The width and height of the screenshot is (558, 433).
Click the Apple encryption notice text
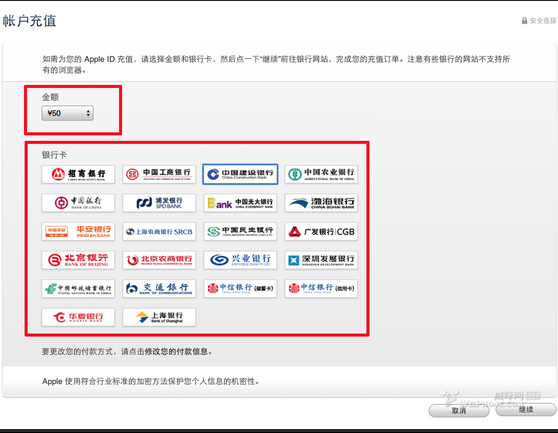pos(150,381)
